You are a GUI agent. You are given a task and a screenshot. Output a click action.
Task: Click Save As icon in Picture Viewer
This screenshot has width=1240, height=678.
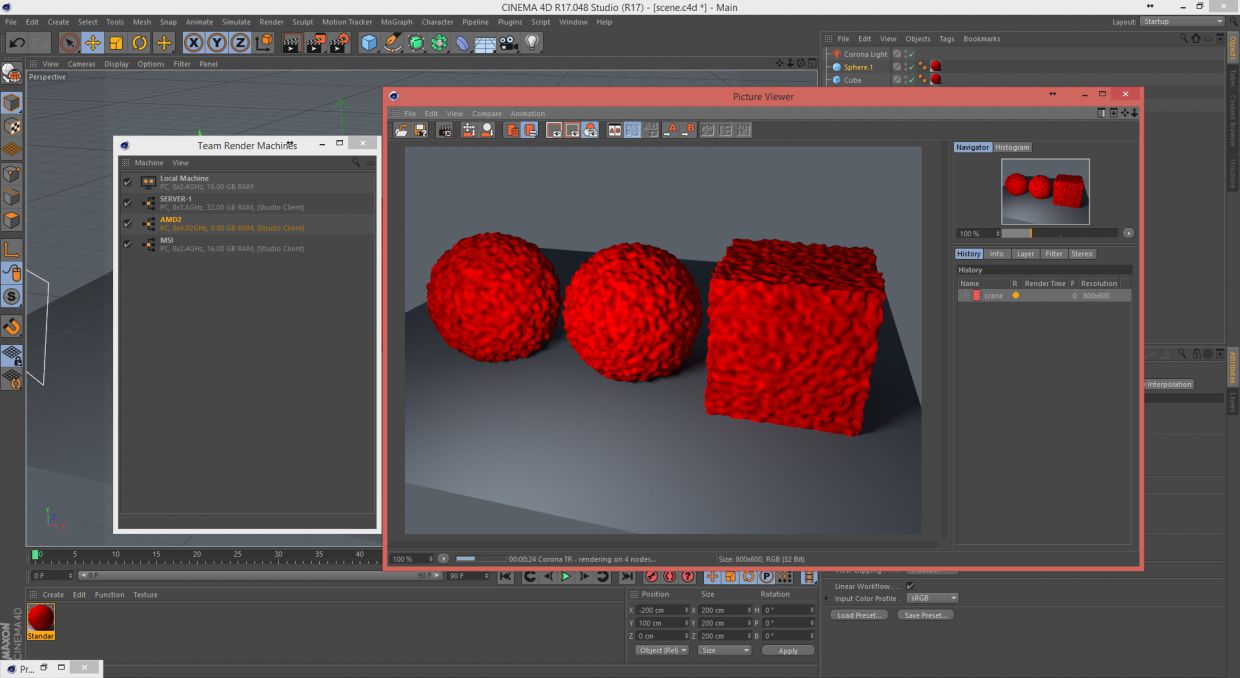pos(421,130)
